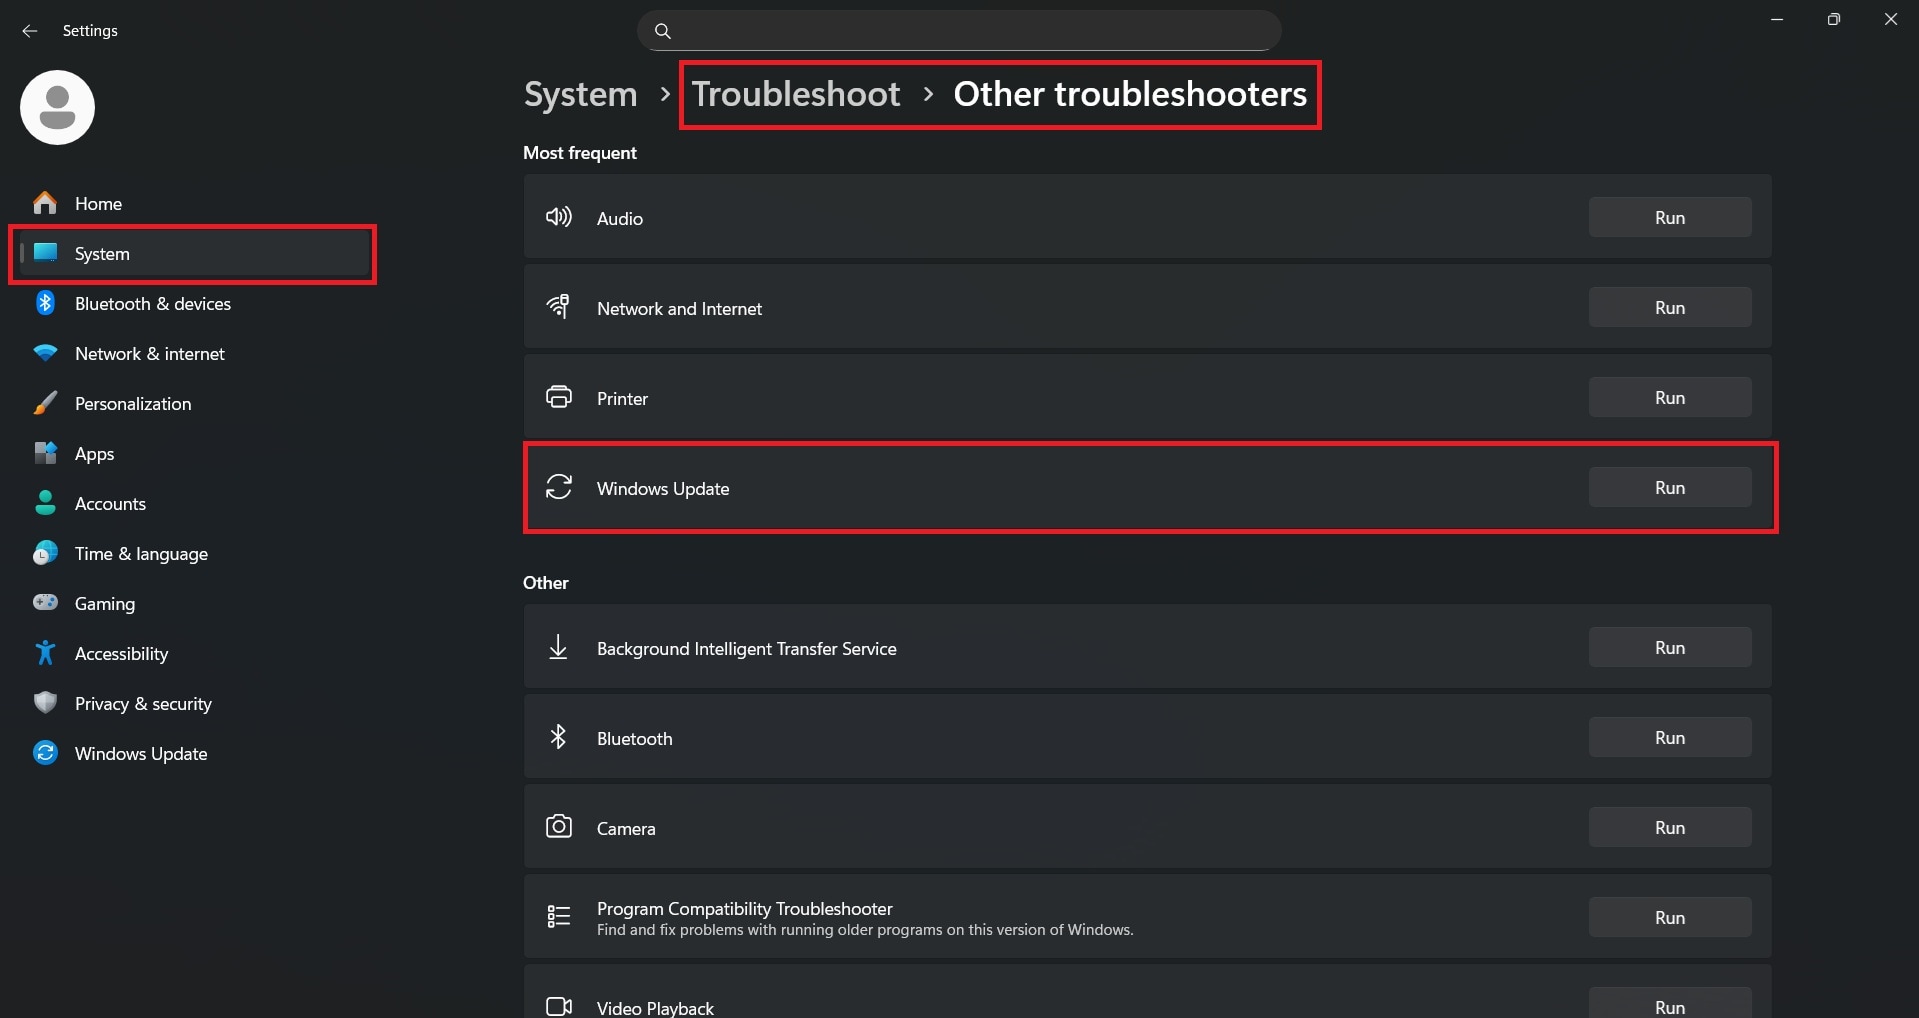Click the back arrow in title bar

pos(29,31)
